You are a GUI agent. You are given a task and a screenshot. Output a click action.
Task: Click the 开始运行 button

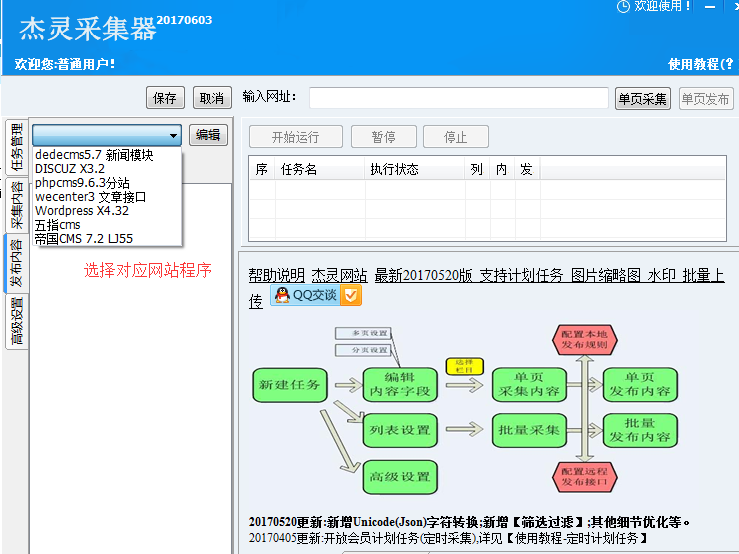coord(296,137)
